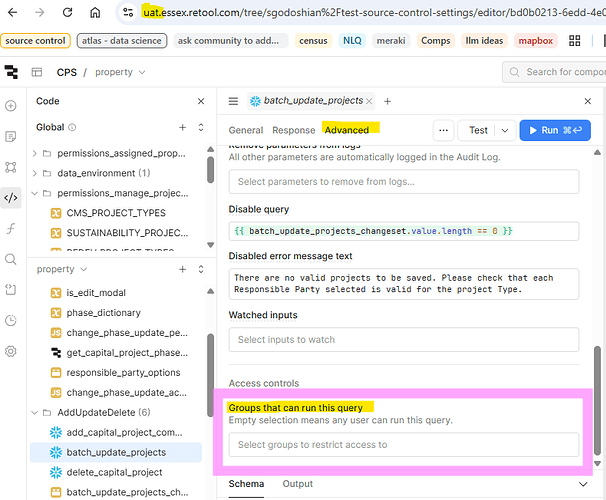Add new tab next to batch_update_projects

(x=388, y=101)
